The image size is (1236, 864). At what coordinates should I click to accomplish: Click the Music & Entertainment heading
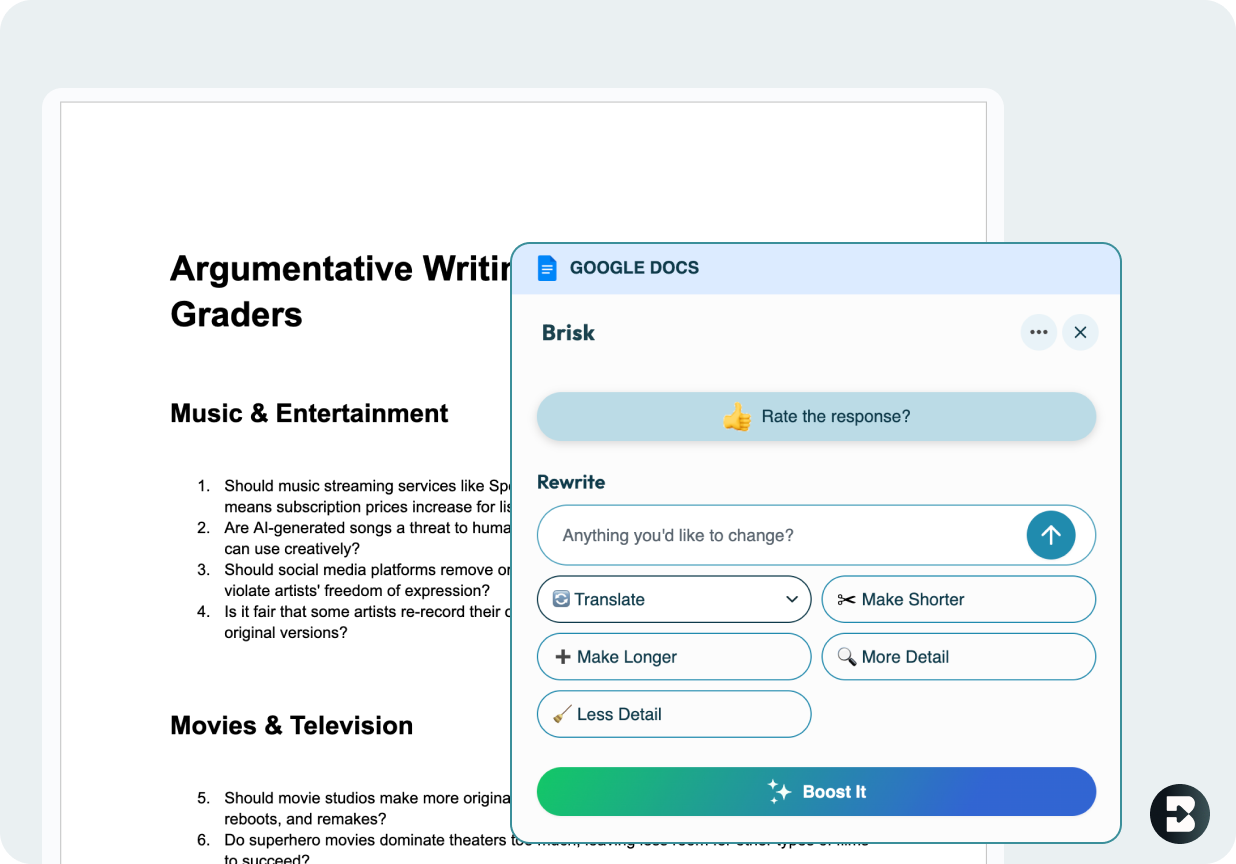(309, 413)
